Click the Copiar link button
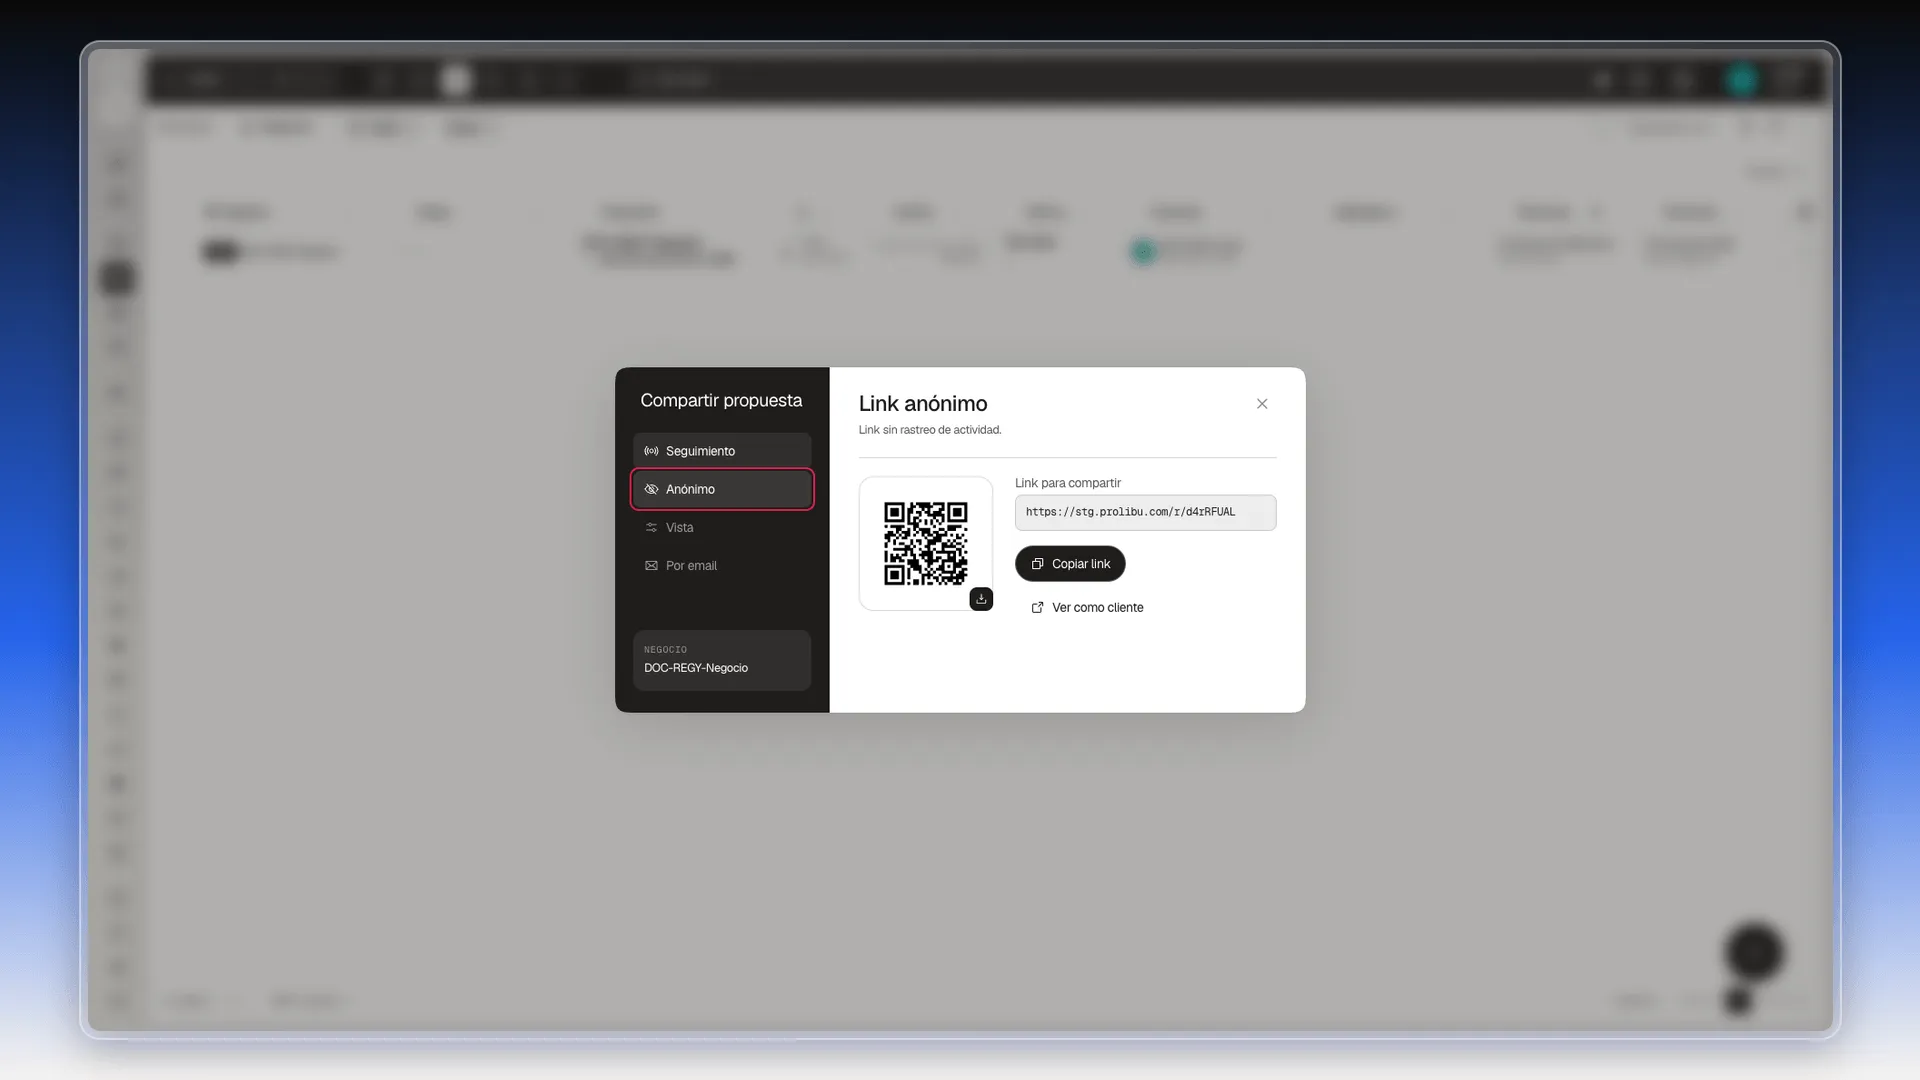 (1069, 564)
